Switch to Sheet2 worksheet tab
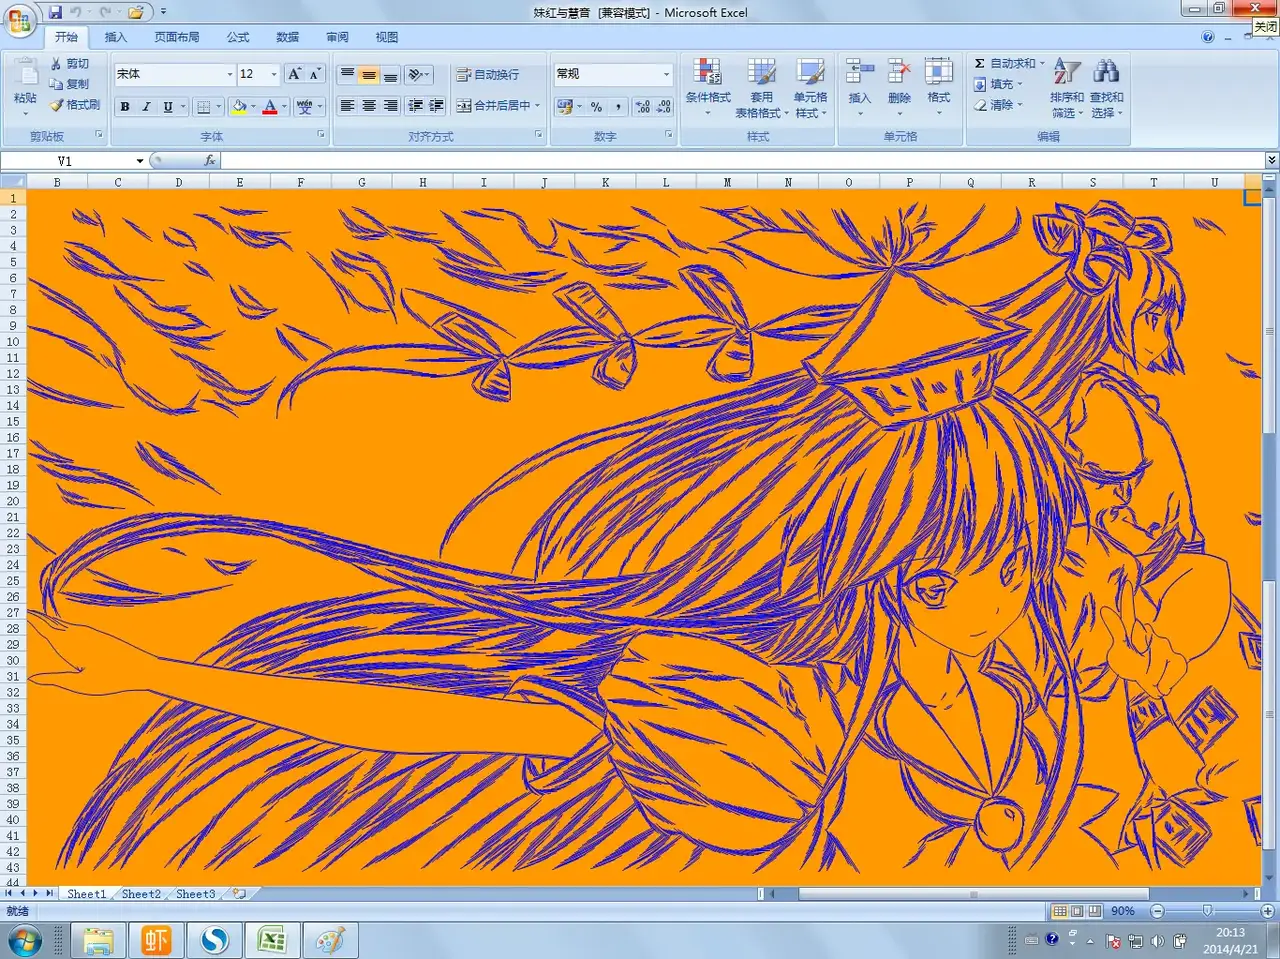Image resolution: width=1280 pixels, height=959 pixels. pos(141,894)
